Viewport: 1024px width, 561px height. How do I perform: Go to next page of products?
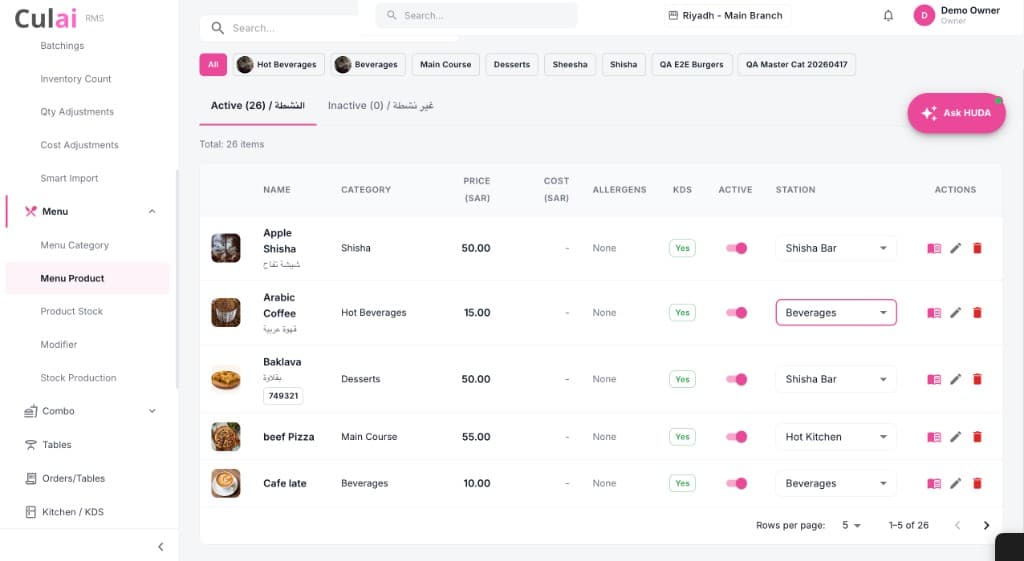(986, 525)
